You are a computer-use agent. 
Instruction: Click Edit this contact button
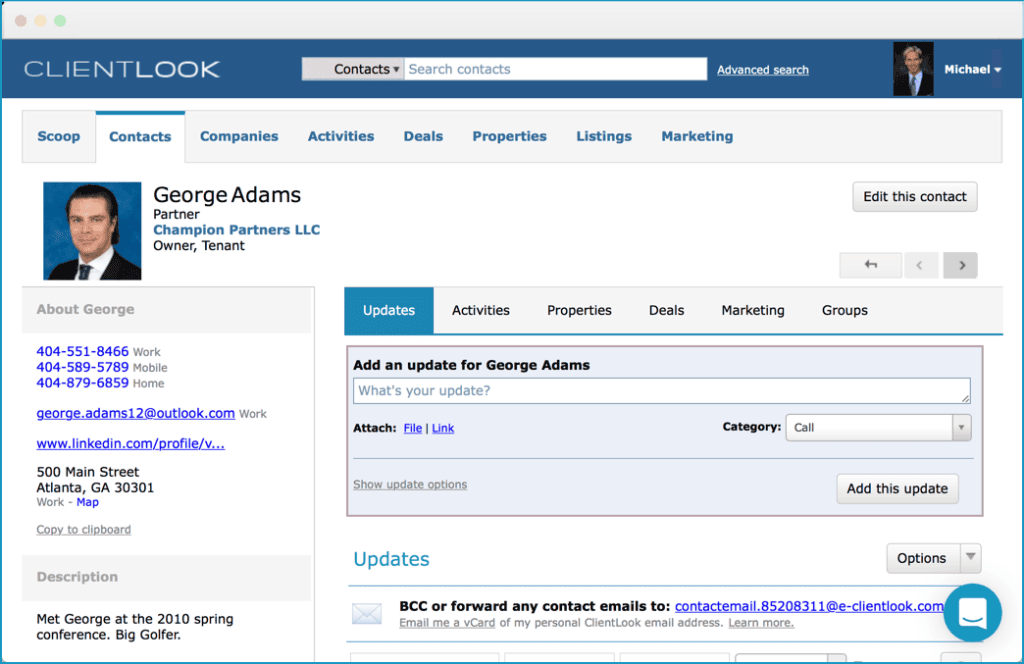pyautogui.click(x=915, y=197)
